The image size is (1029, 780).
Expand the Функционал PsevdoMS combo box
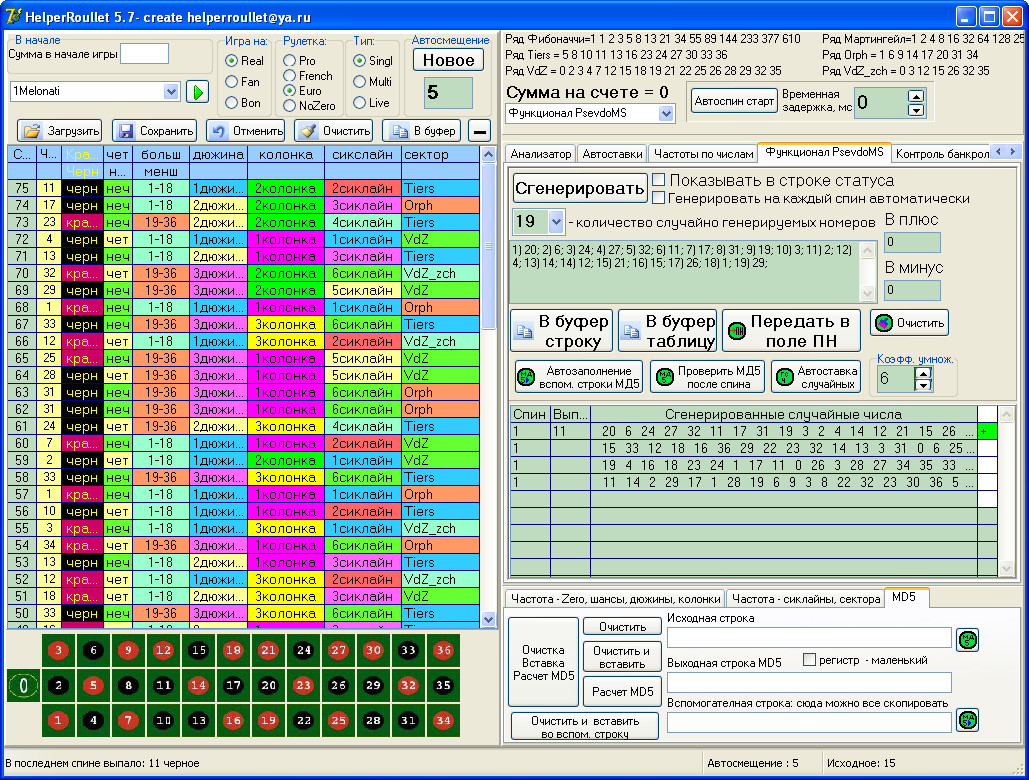666,113
